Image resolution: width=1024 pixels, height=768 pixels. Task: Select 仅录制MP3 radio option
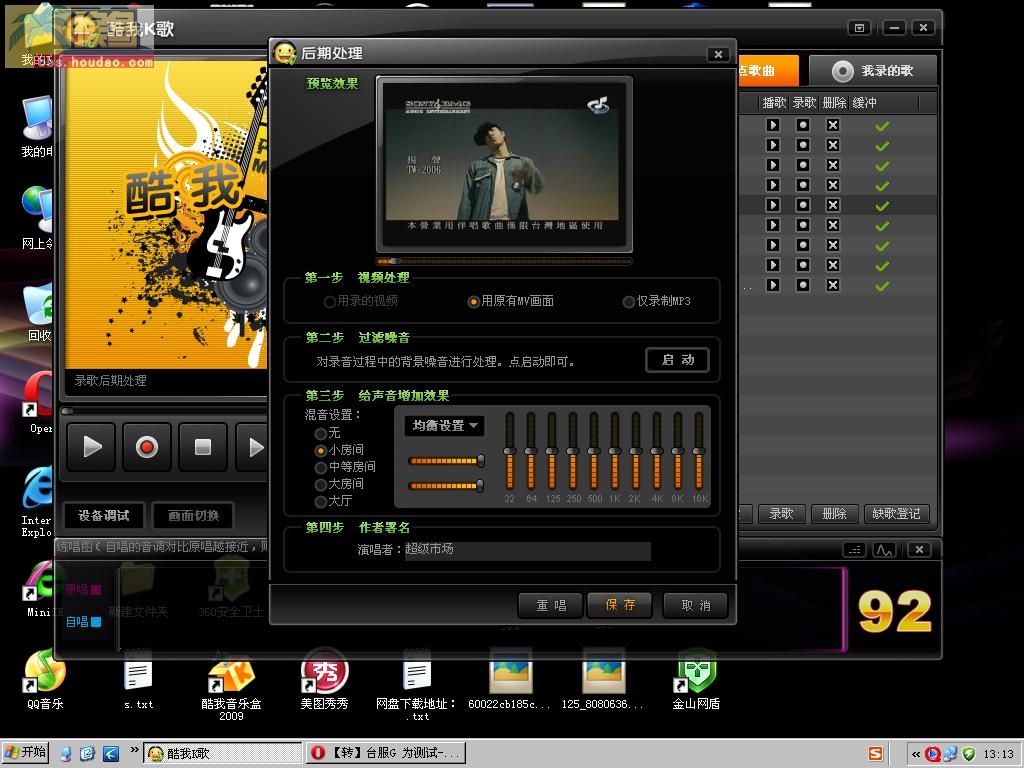coord(656,301)
